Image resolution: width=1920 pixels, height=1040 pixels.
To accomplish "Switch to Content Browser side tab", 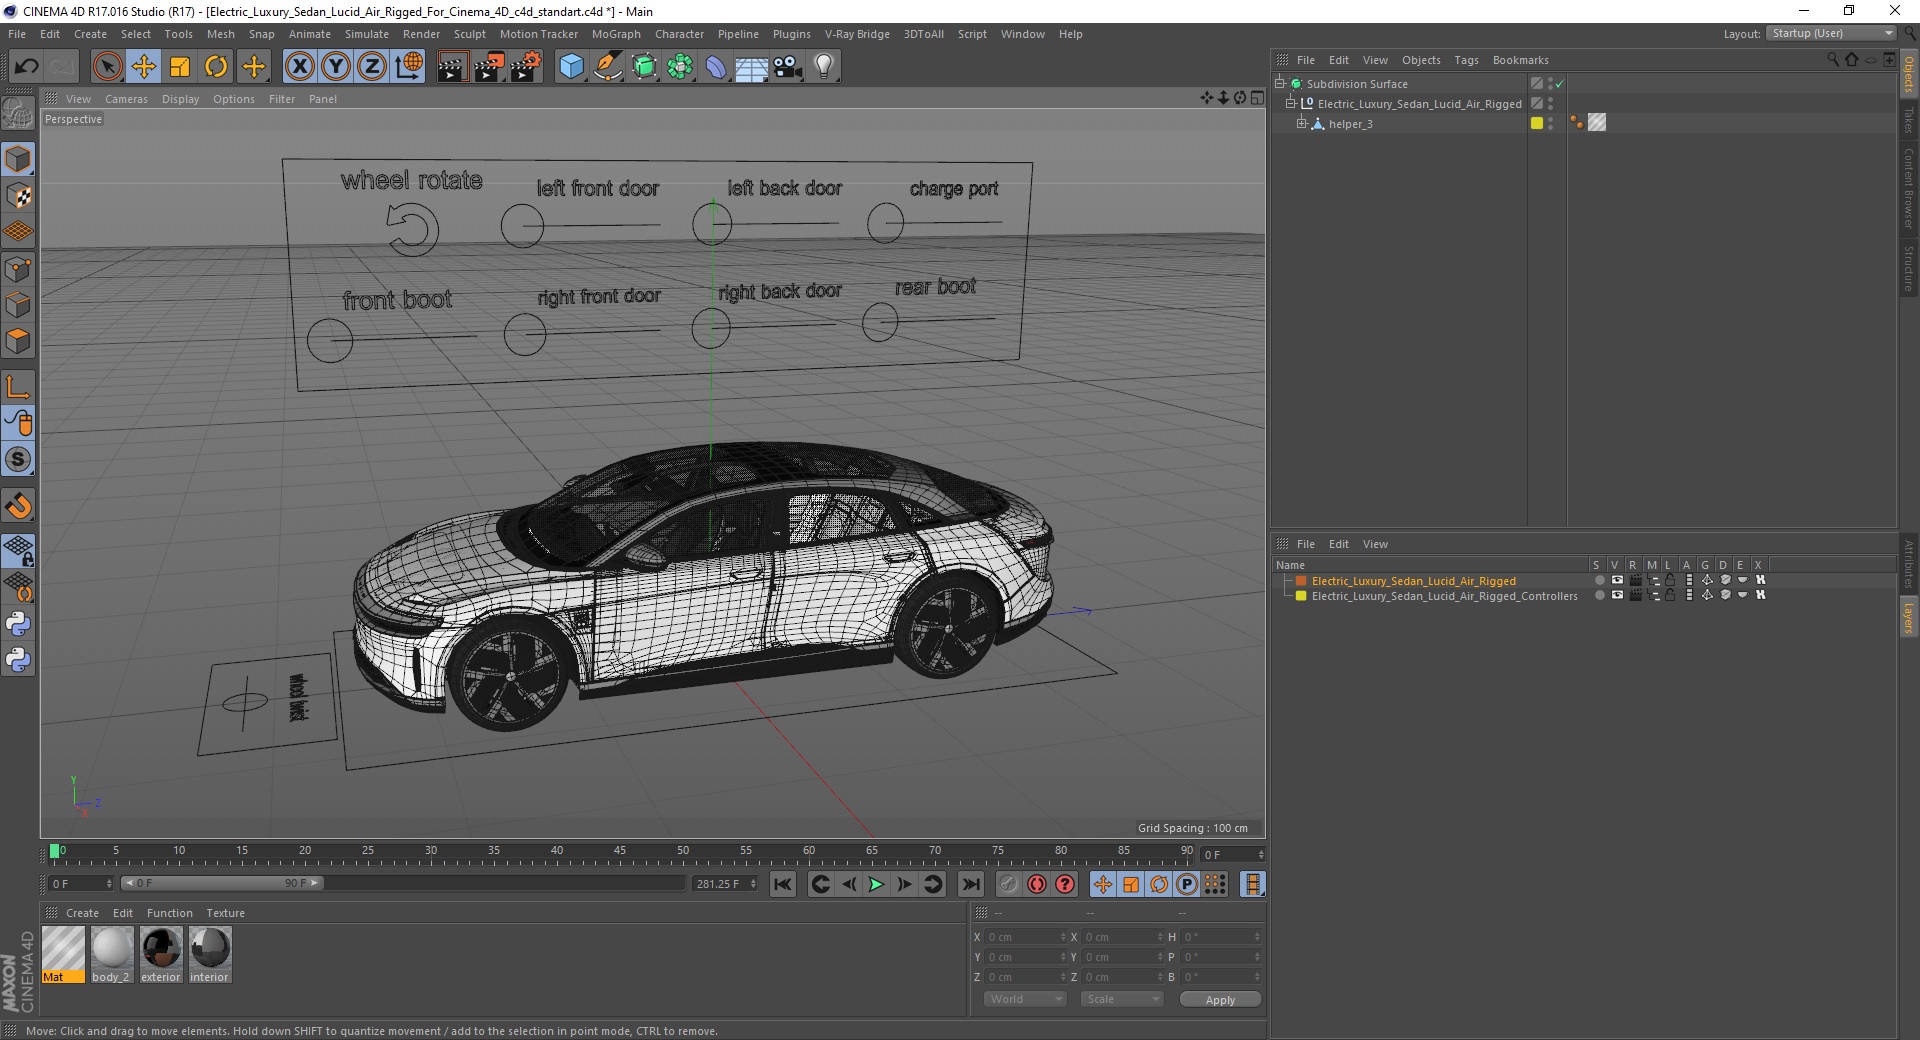I will pyautogui.click(x=1908, y=189).
